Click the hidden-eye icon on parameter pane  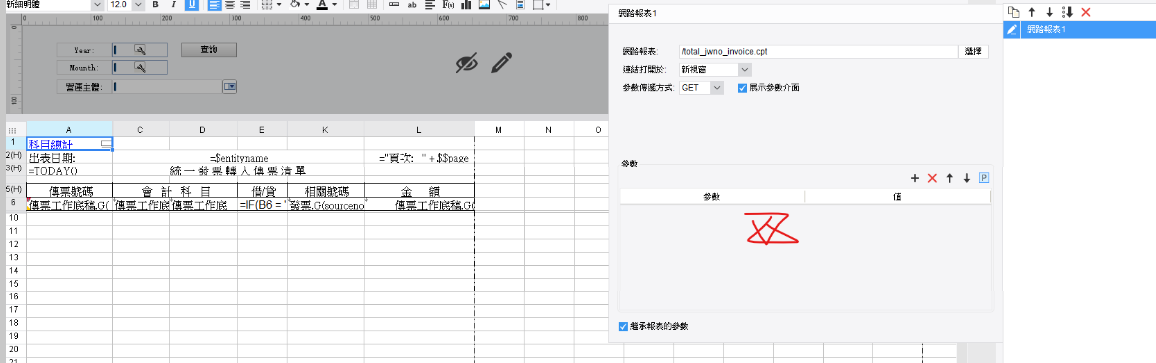pos(467,63)
